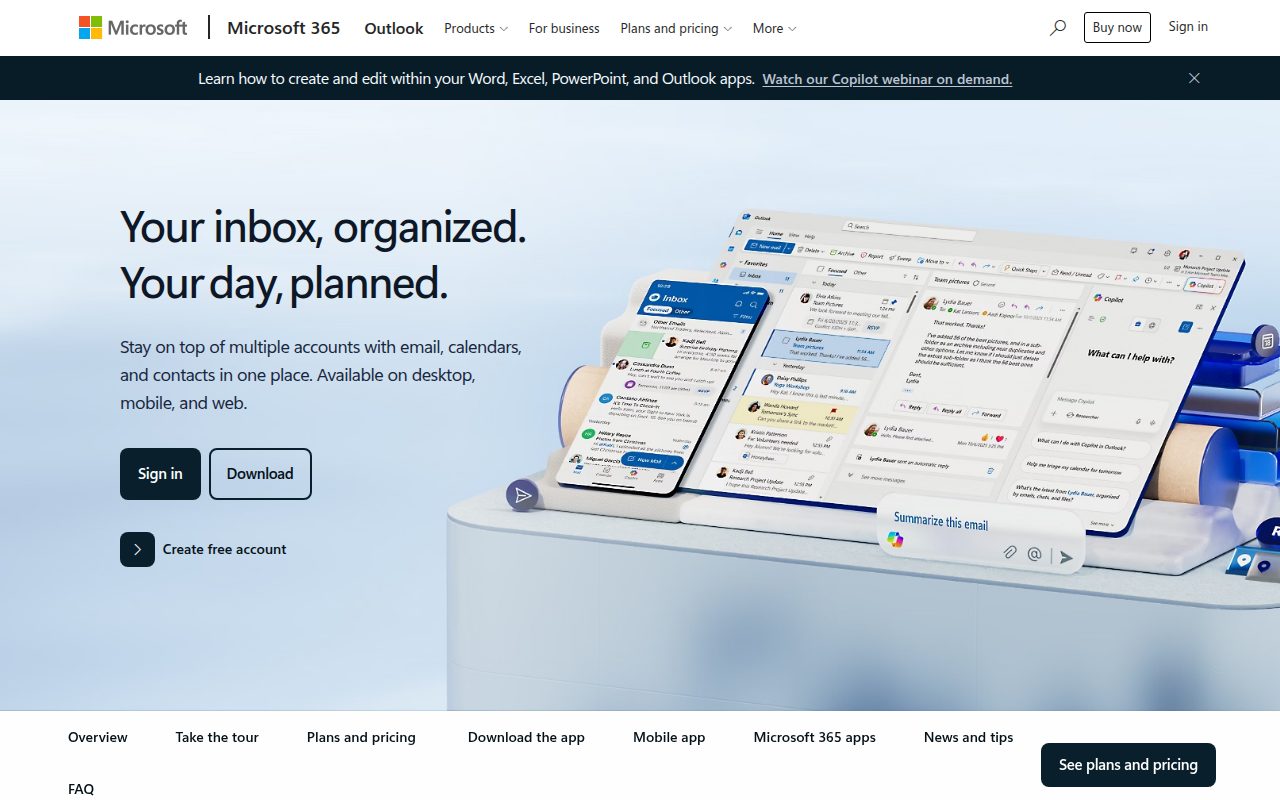This screenshot has width=1280, height=800.
Task: Open the Mobile app section tab
Action: 669,737
